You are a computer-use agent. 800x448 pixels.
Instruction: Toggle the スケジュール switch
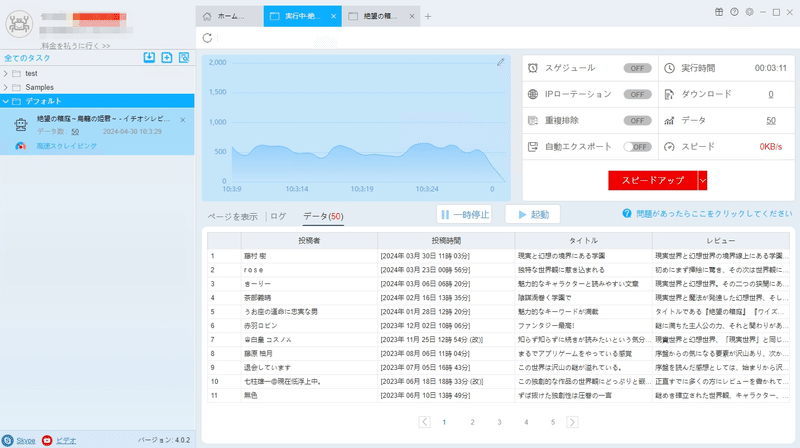coord(637,68)
